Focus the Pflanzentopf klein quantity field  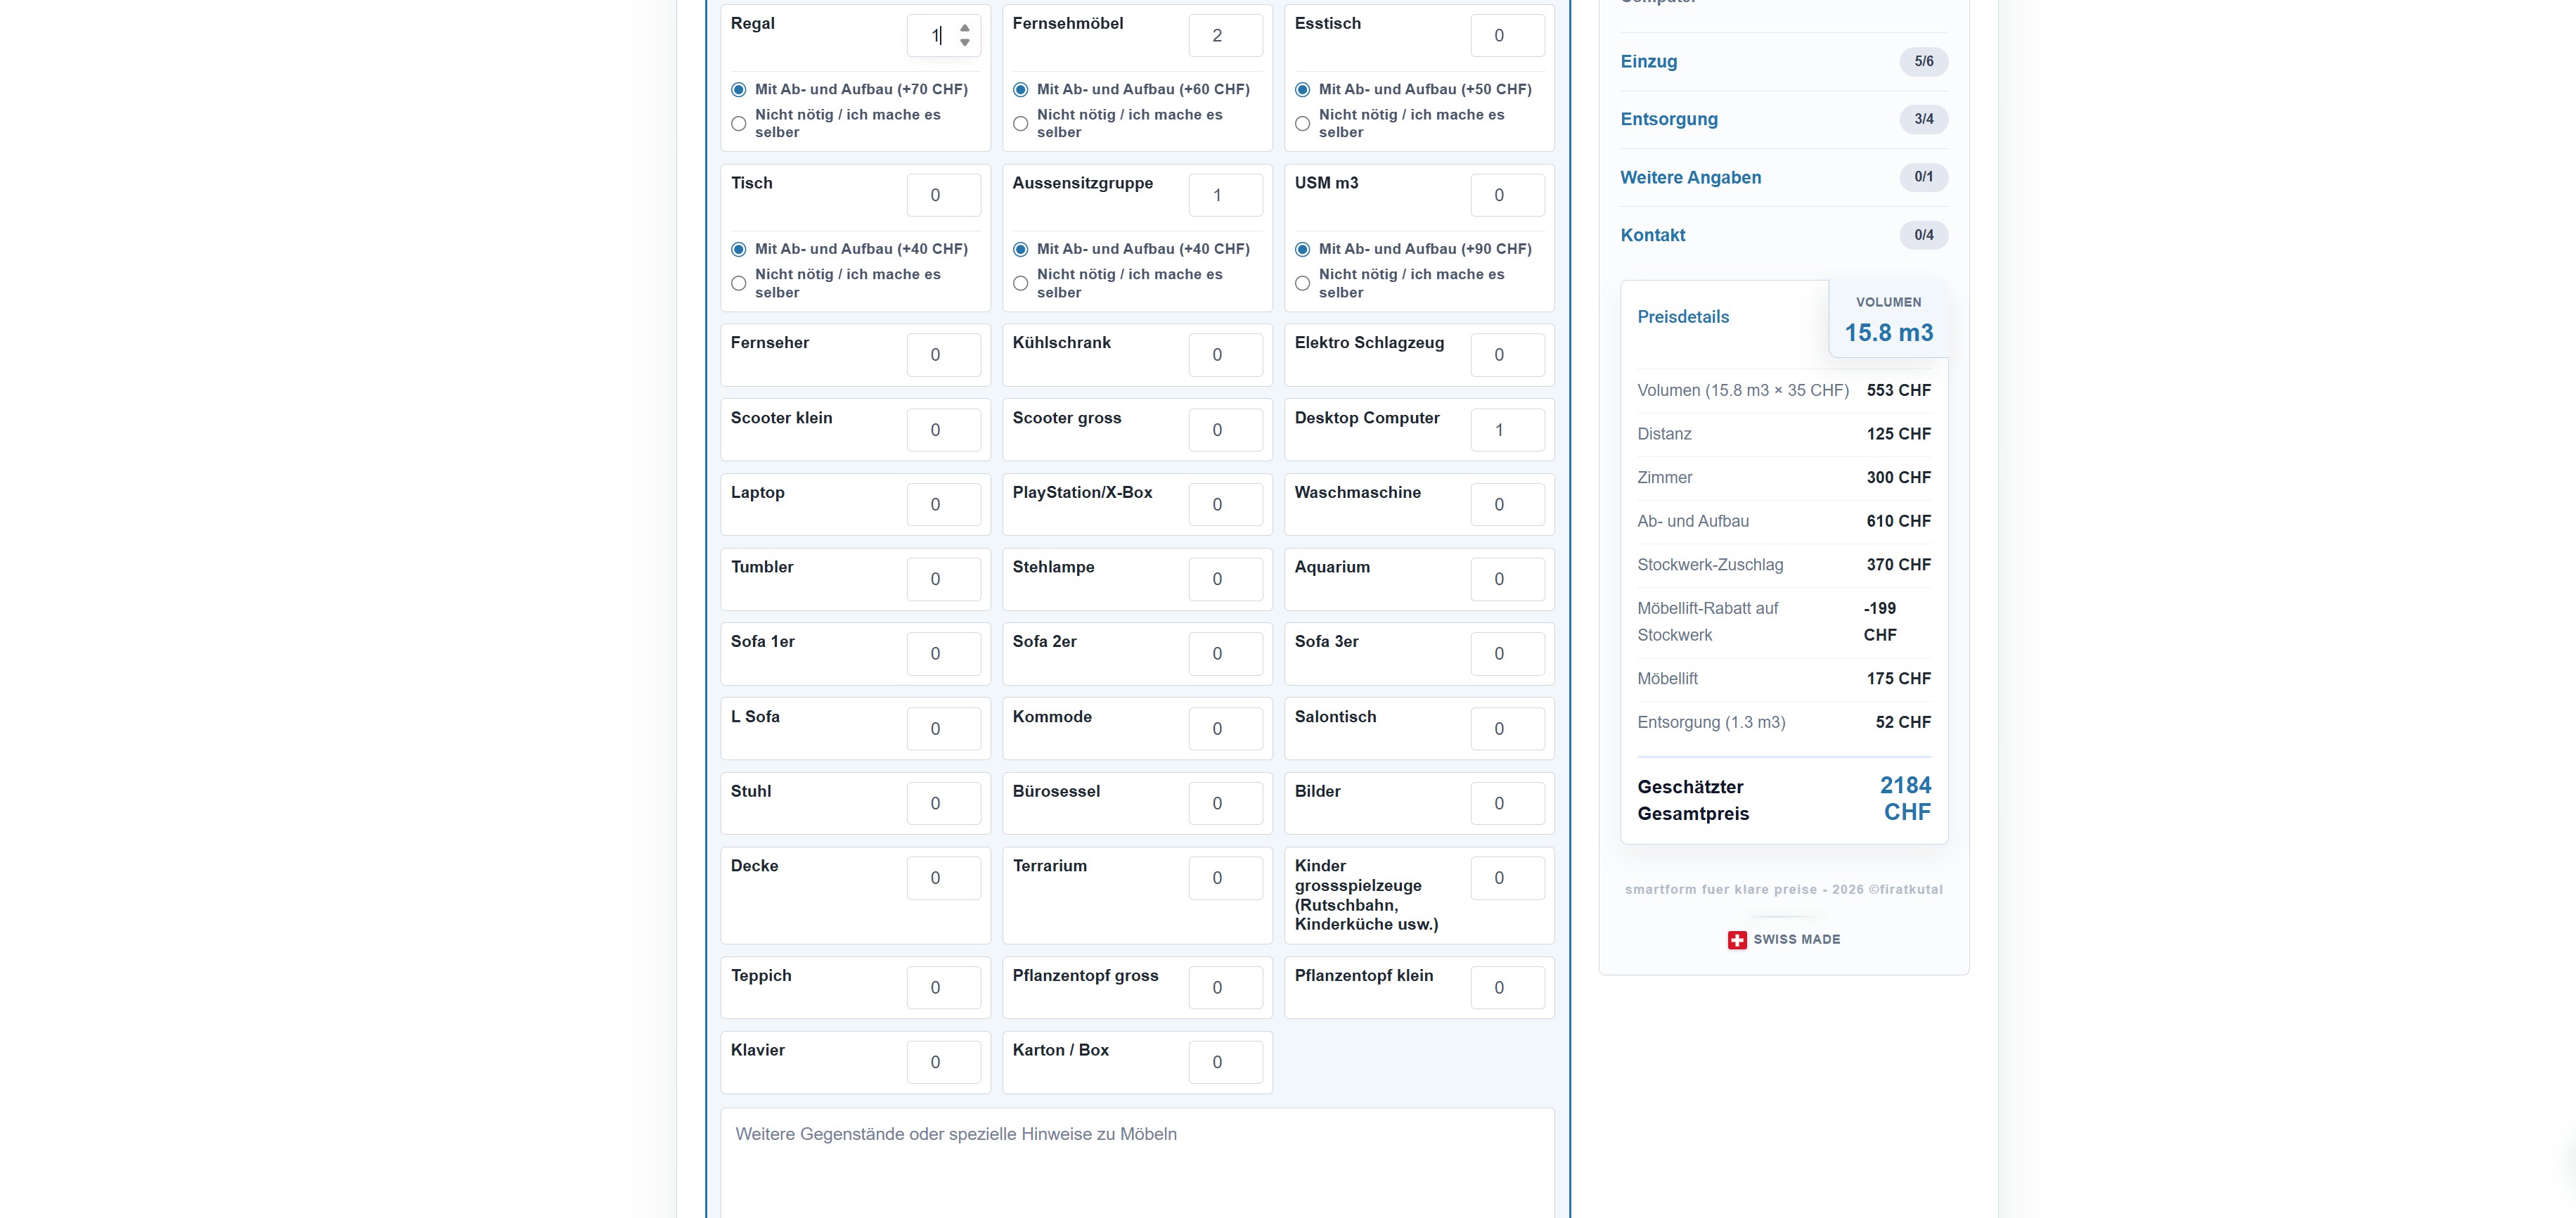pyautogui.click(x=1507, y=988)
